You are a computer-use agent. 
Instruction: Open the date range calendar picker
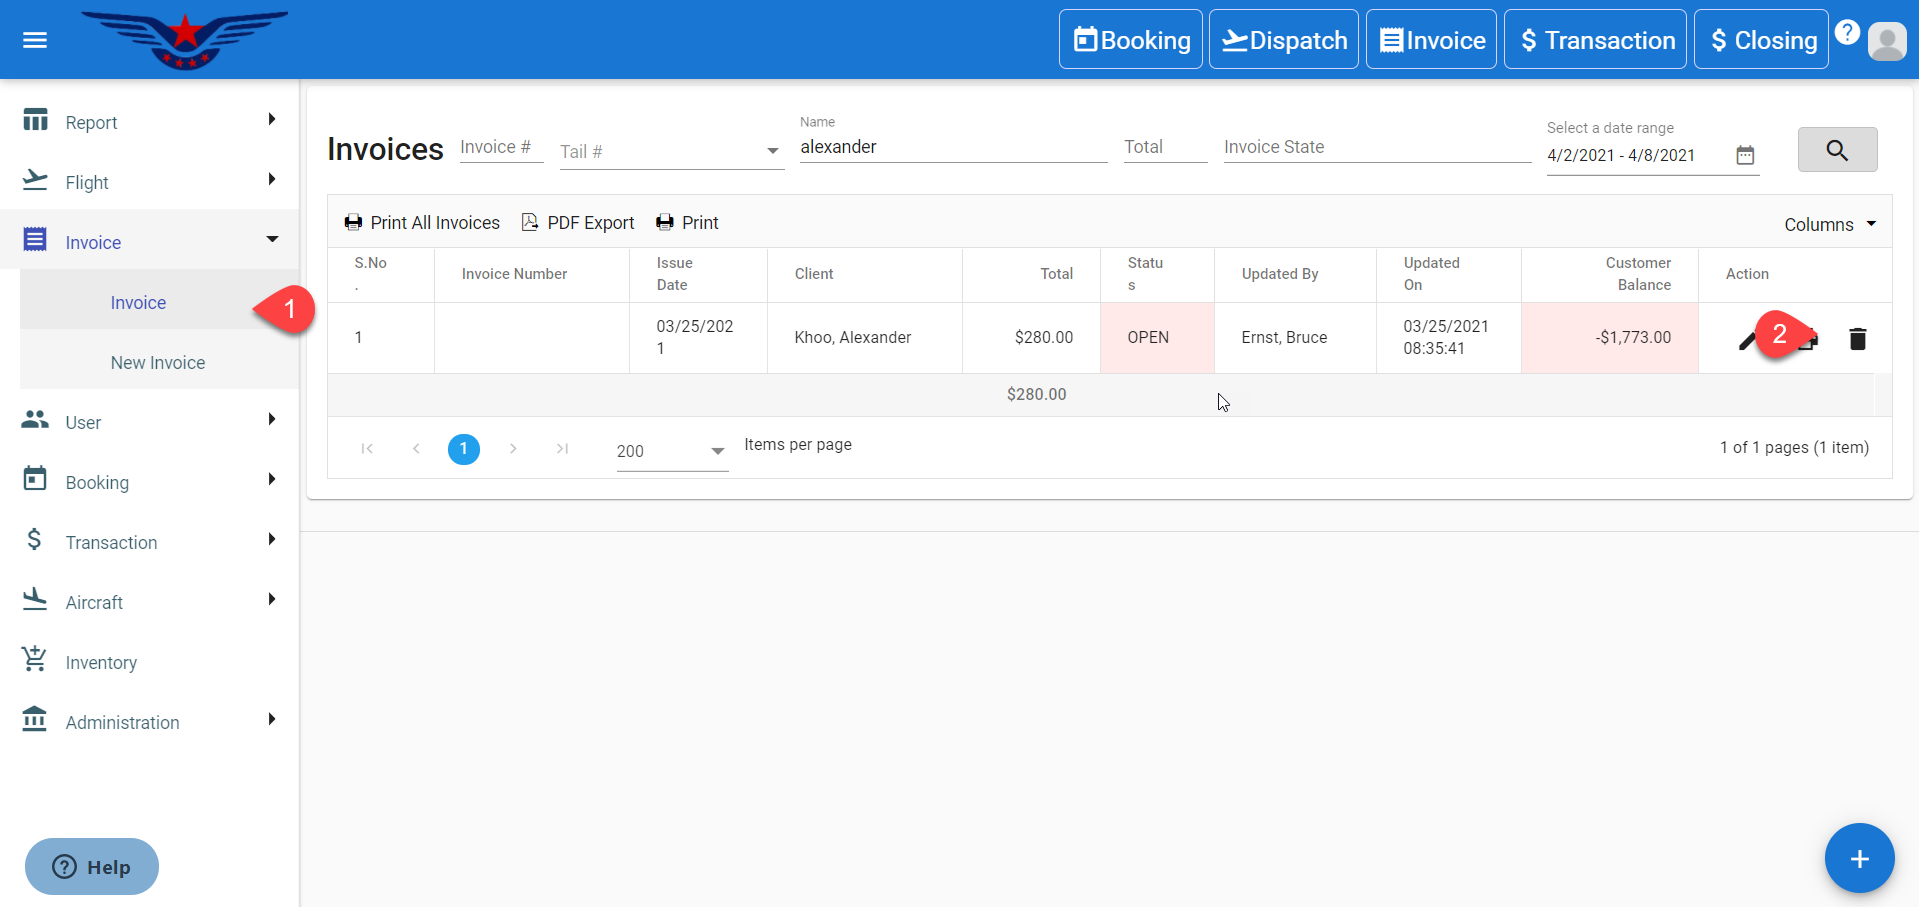click(1745, 155)
